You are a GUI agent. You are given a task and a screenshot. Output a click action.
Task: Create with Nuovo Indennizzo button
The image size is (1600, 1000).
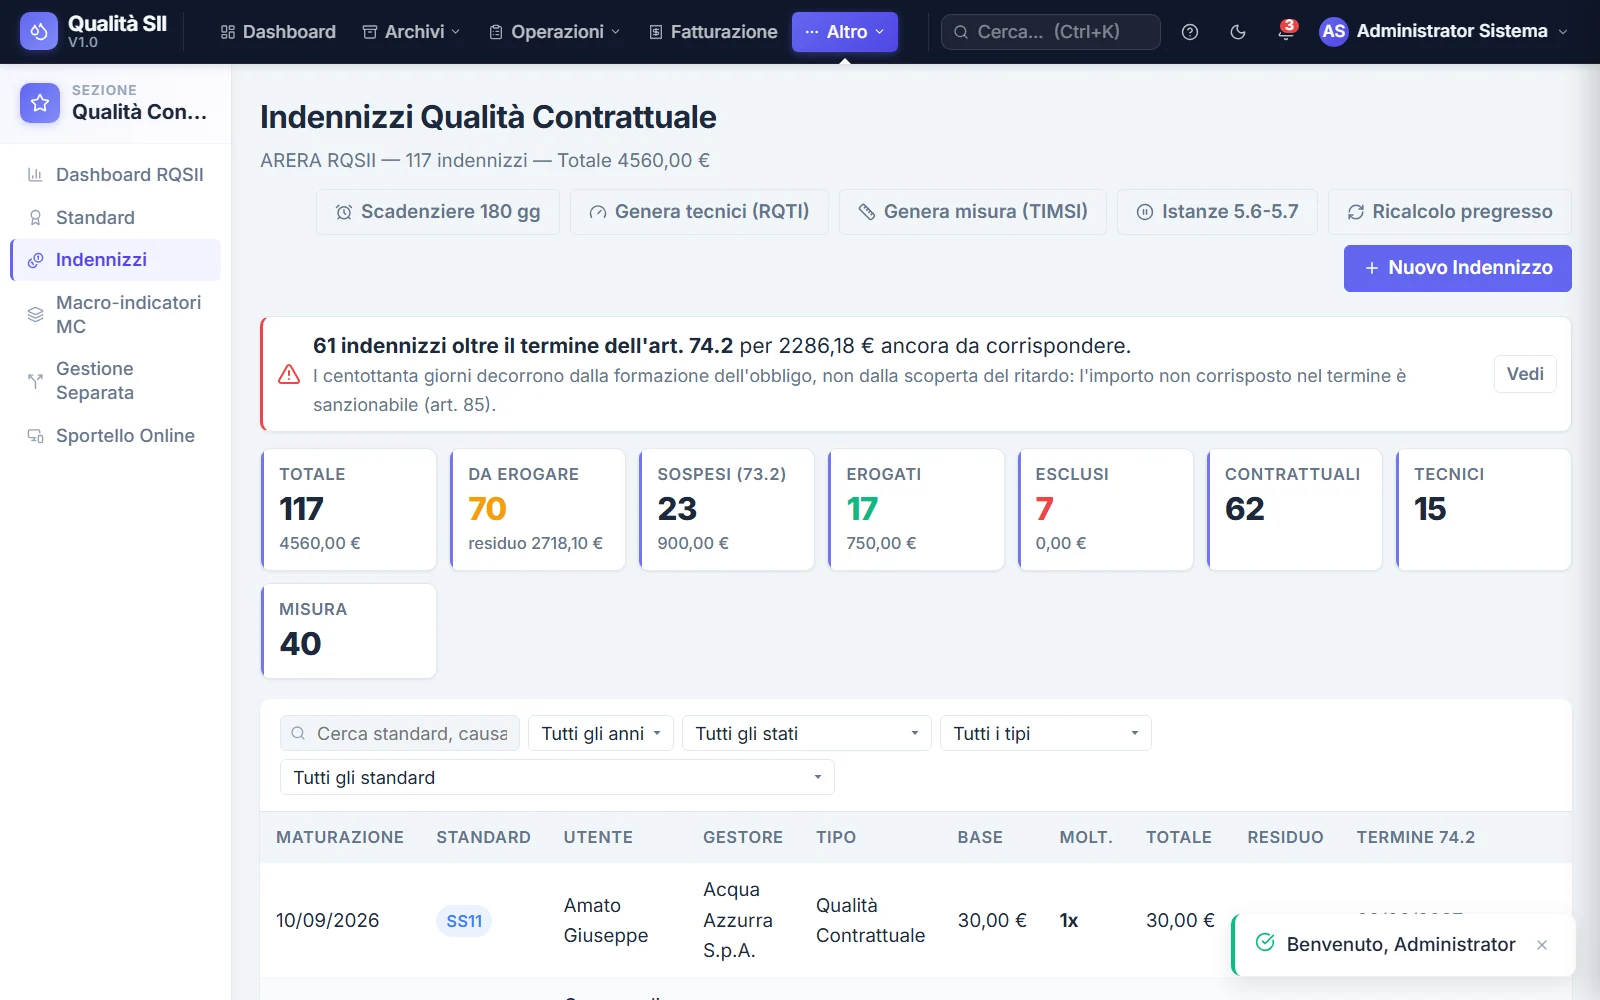point(1458,268)
